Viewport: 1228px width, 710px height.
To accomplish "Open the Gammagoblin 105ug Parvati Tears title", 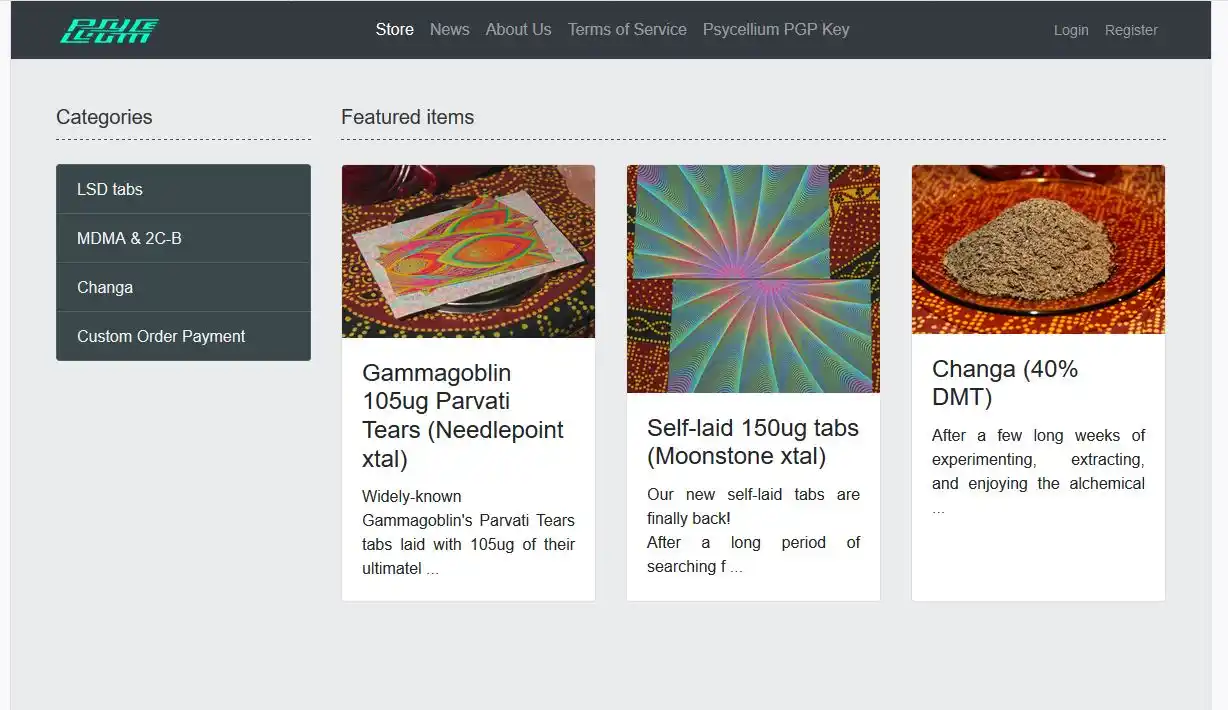I will coord(463,415).
